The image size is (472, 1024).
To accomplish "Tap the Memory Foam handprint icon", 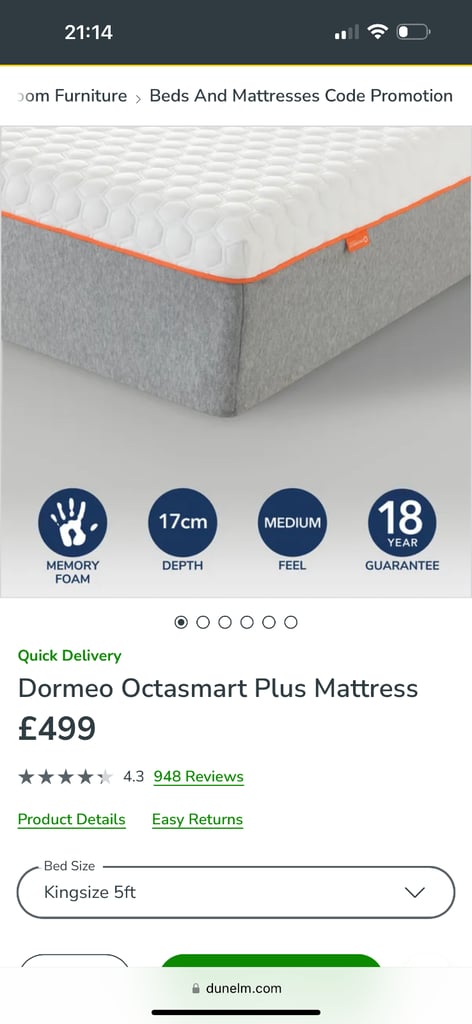I will [72, 522].
